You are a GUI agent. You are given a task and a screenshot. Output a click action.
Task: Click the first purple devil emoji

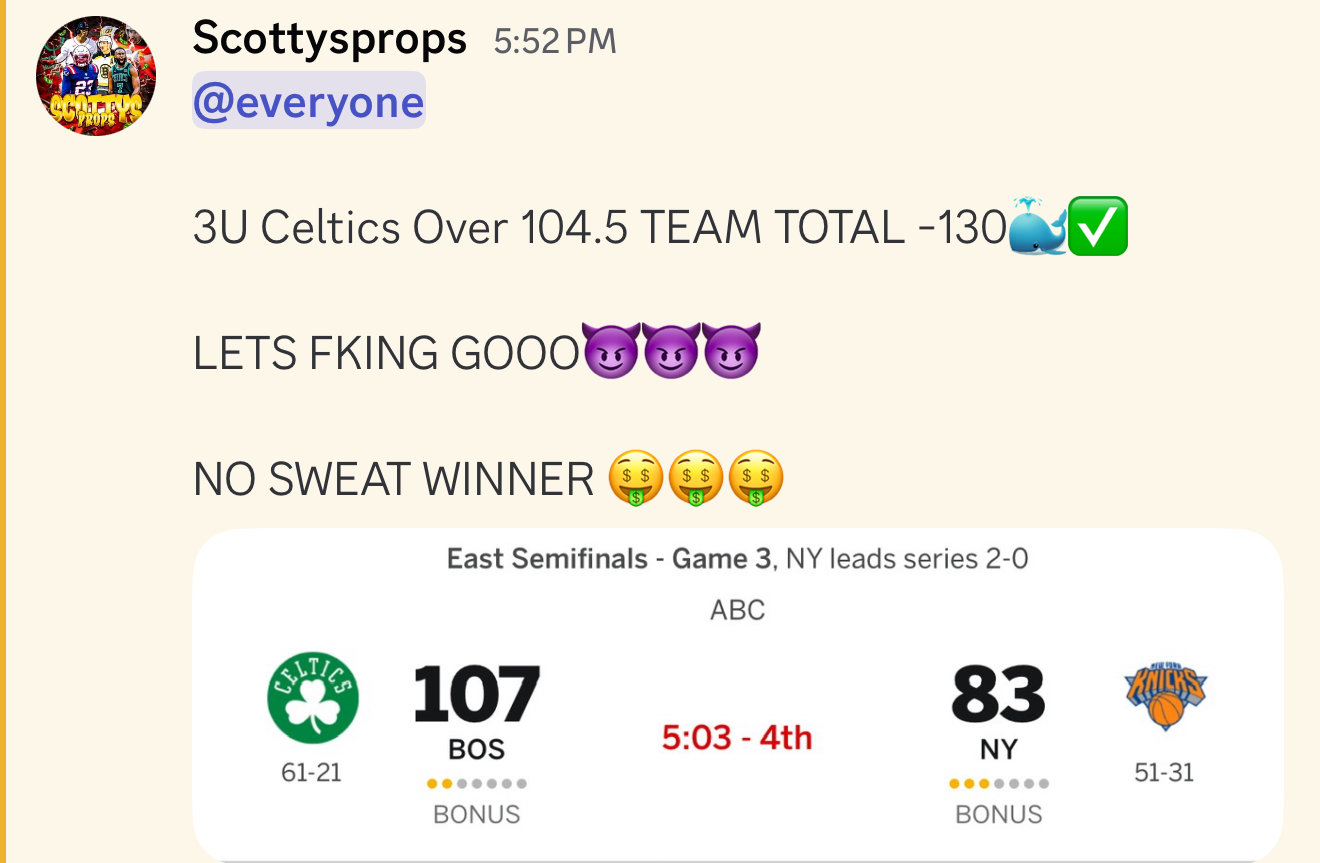click(610, 352)
